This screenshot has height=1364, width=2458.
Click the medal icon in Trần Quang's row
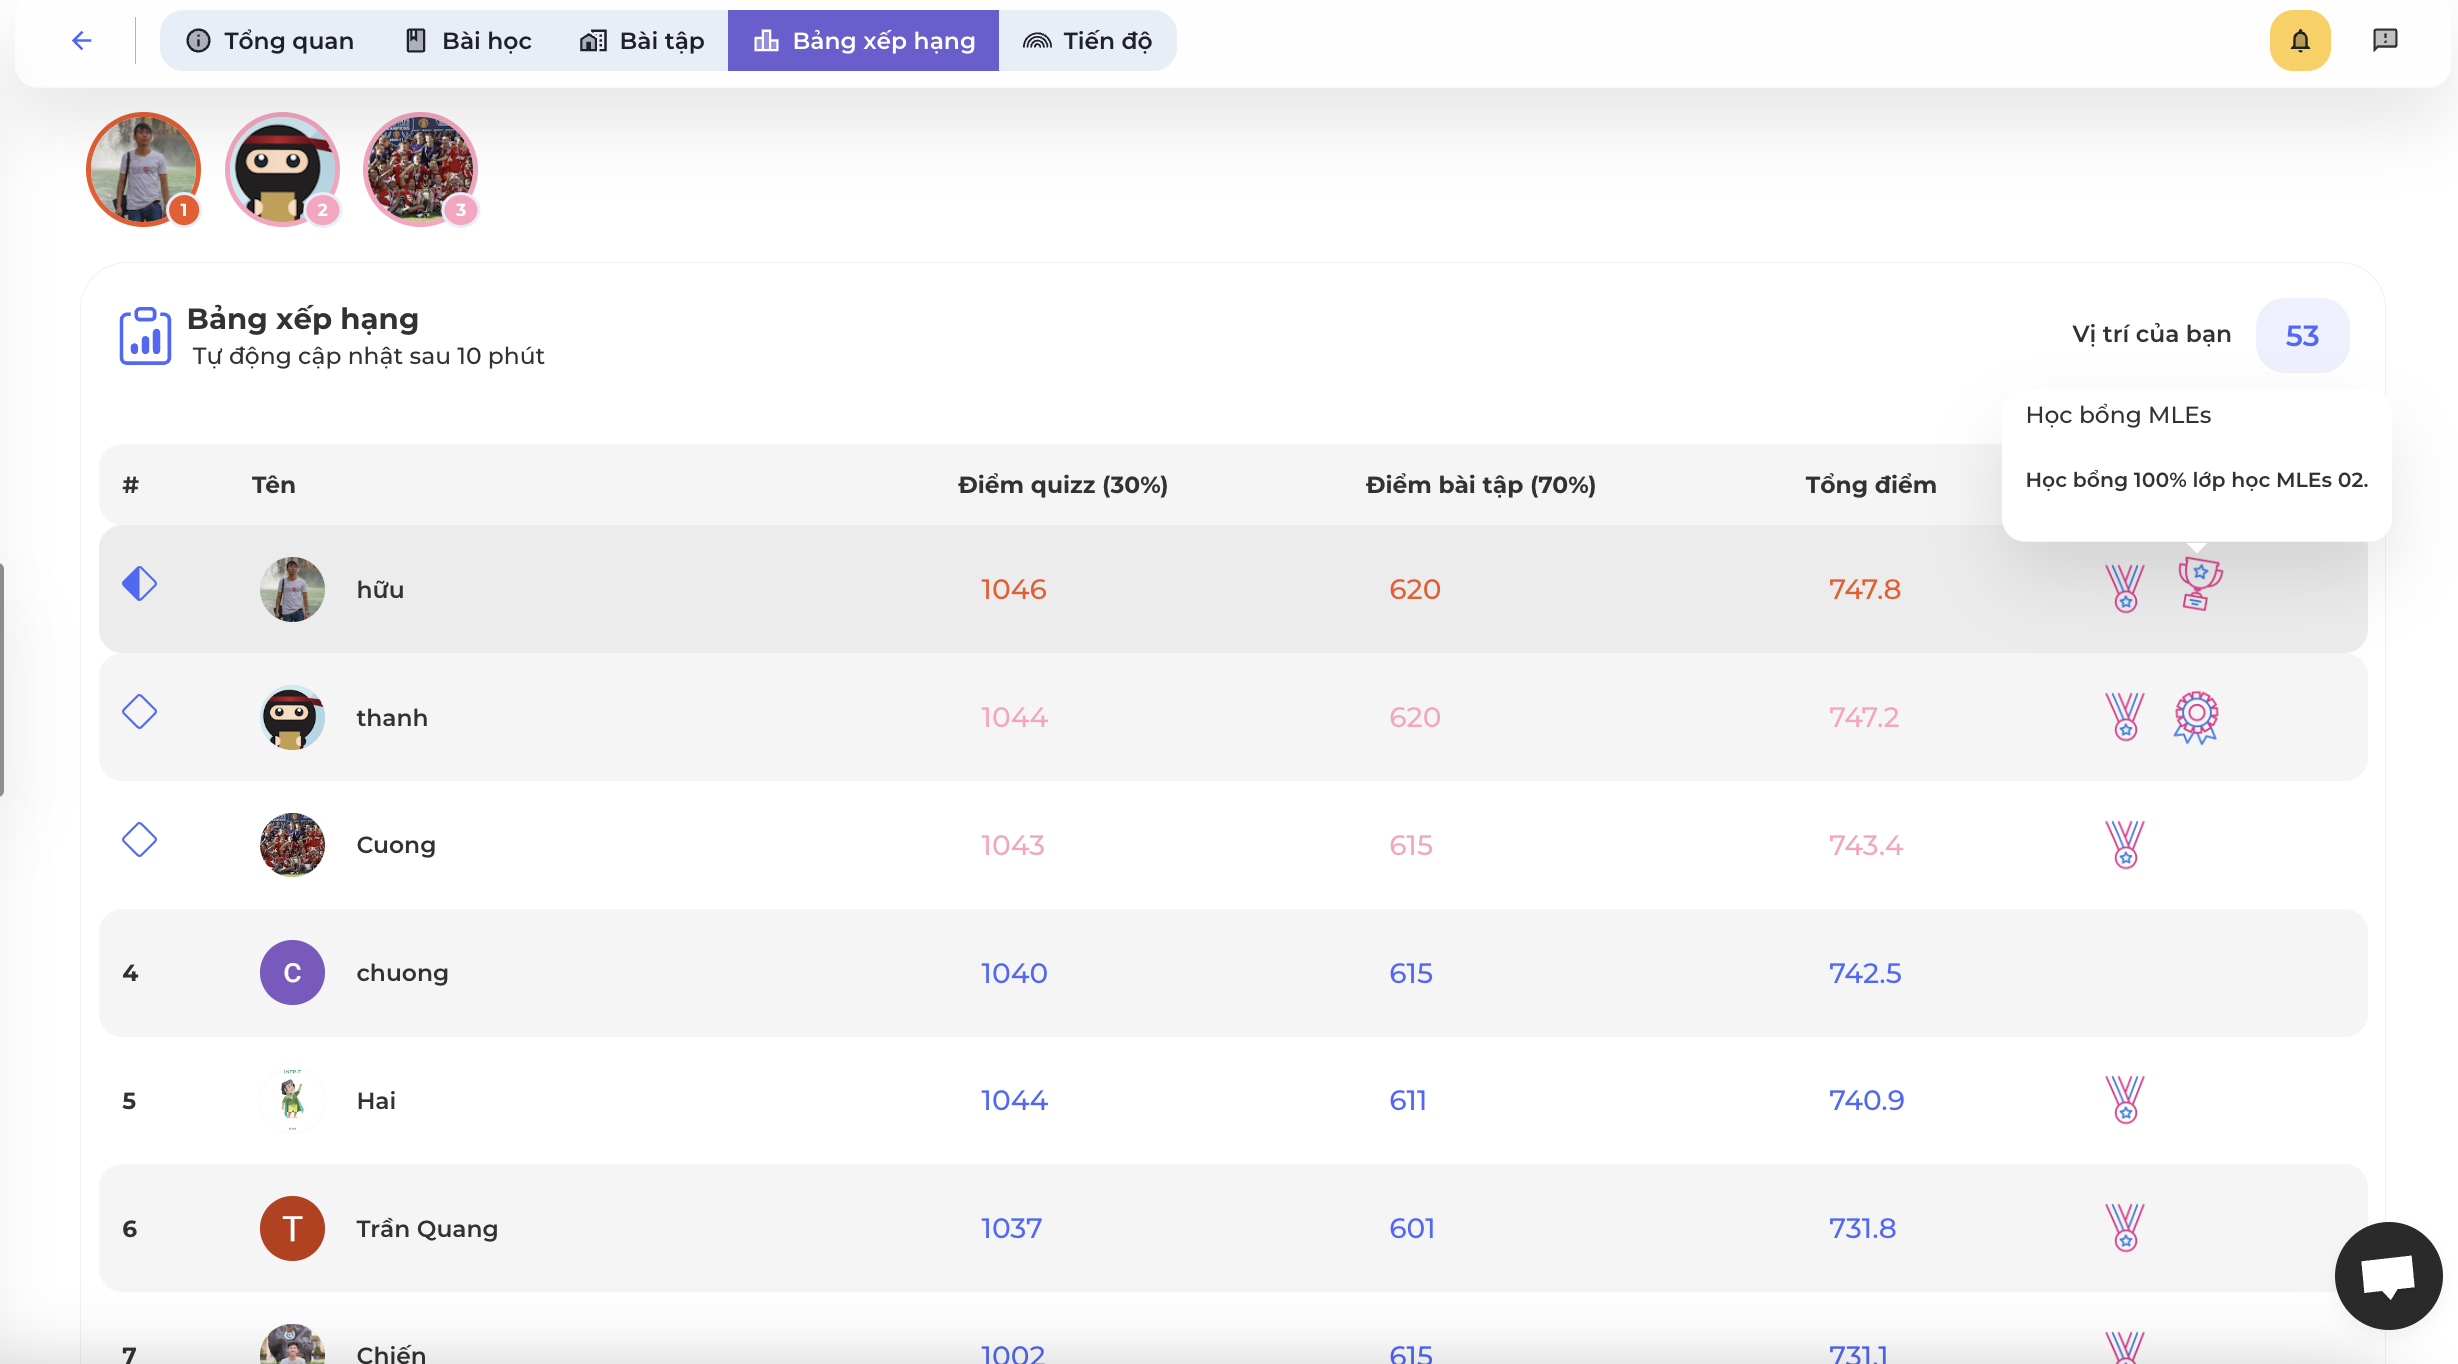tap(2125, 1227)
